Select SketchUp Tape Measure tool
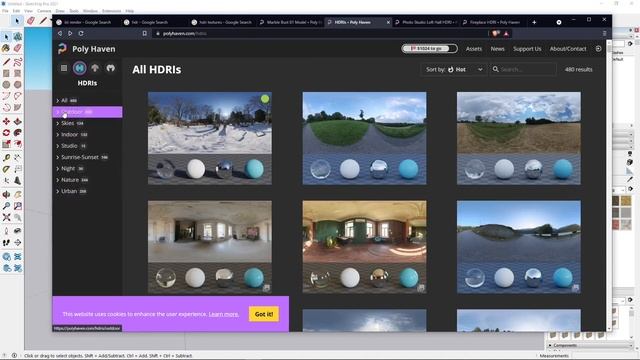640x360 pixels. point(6,158)
